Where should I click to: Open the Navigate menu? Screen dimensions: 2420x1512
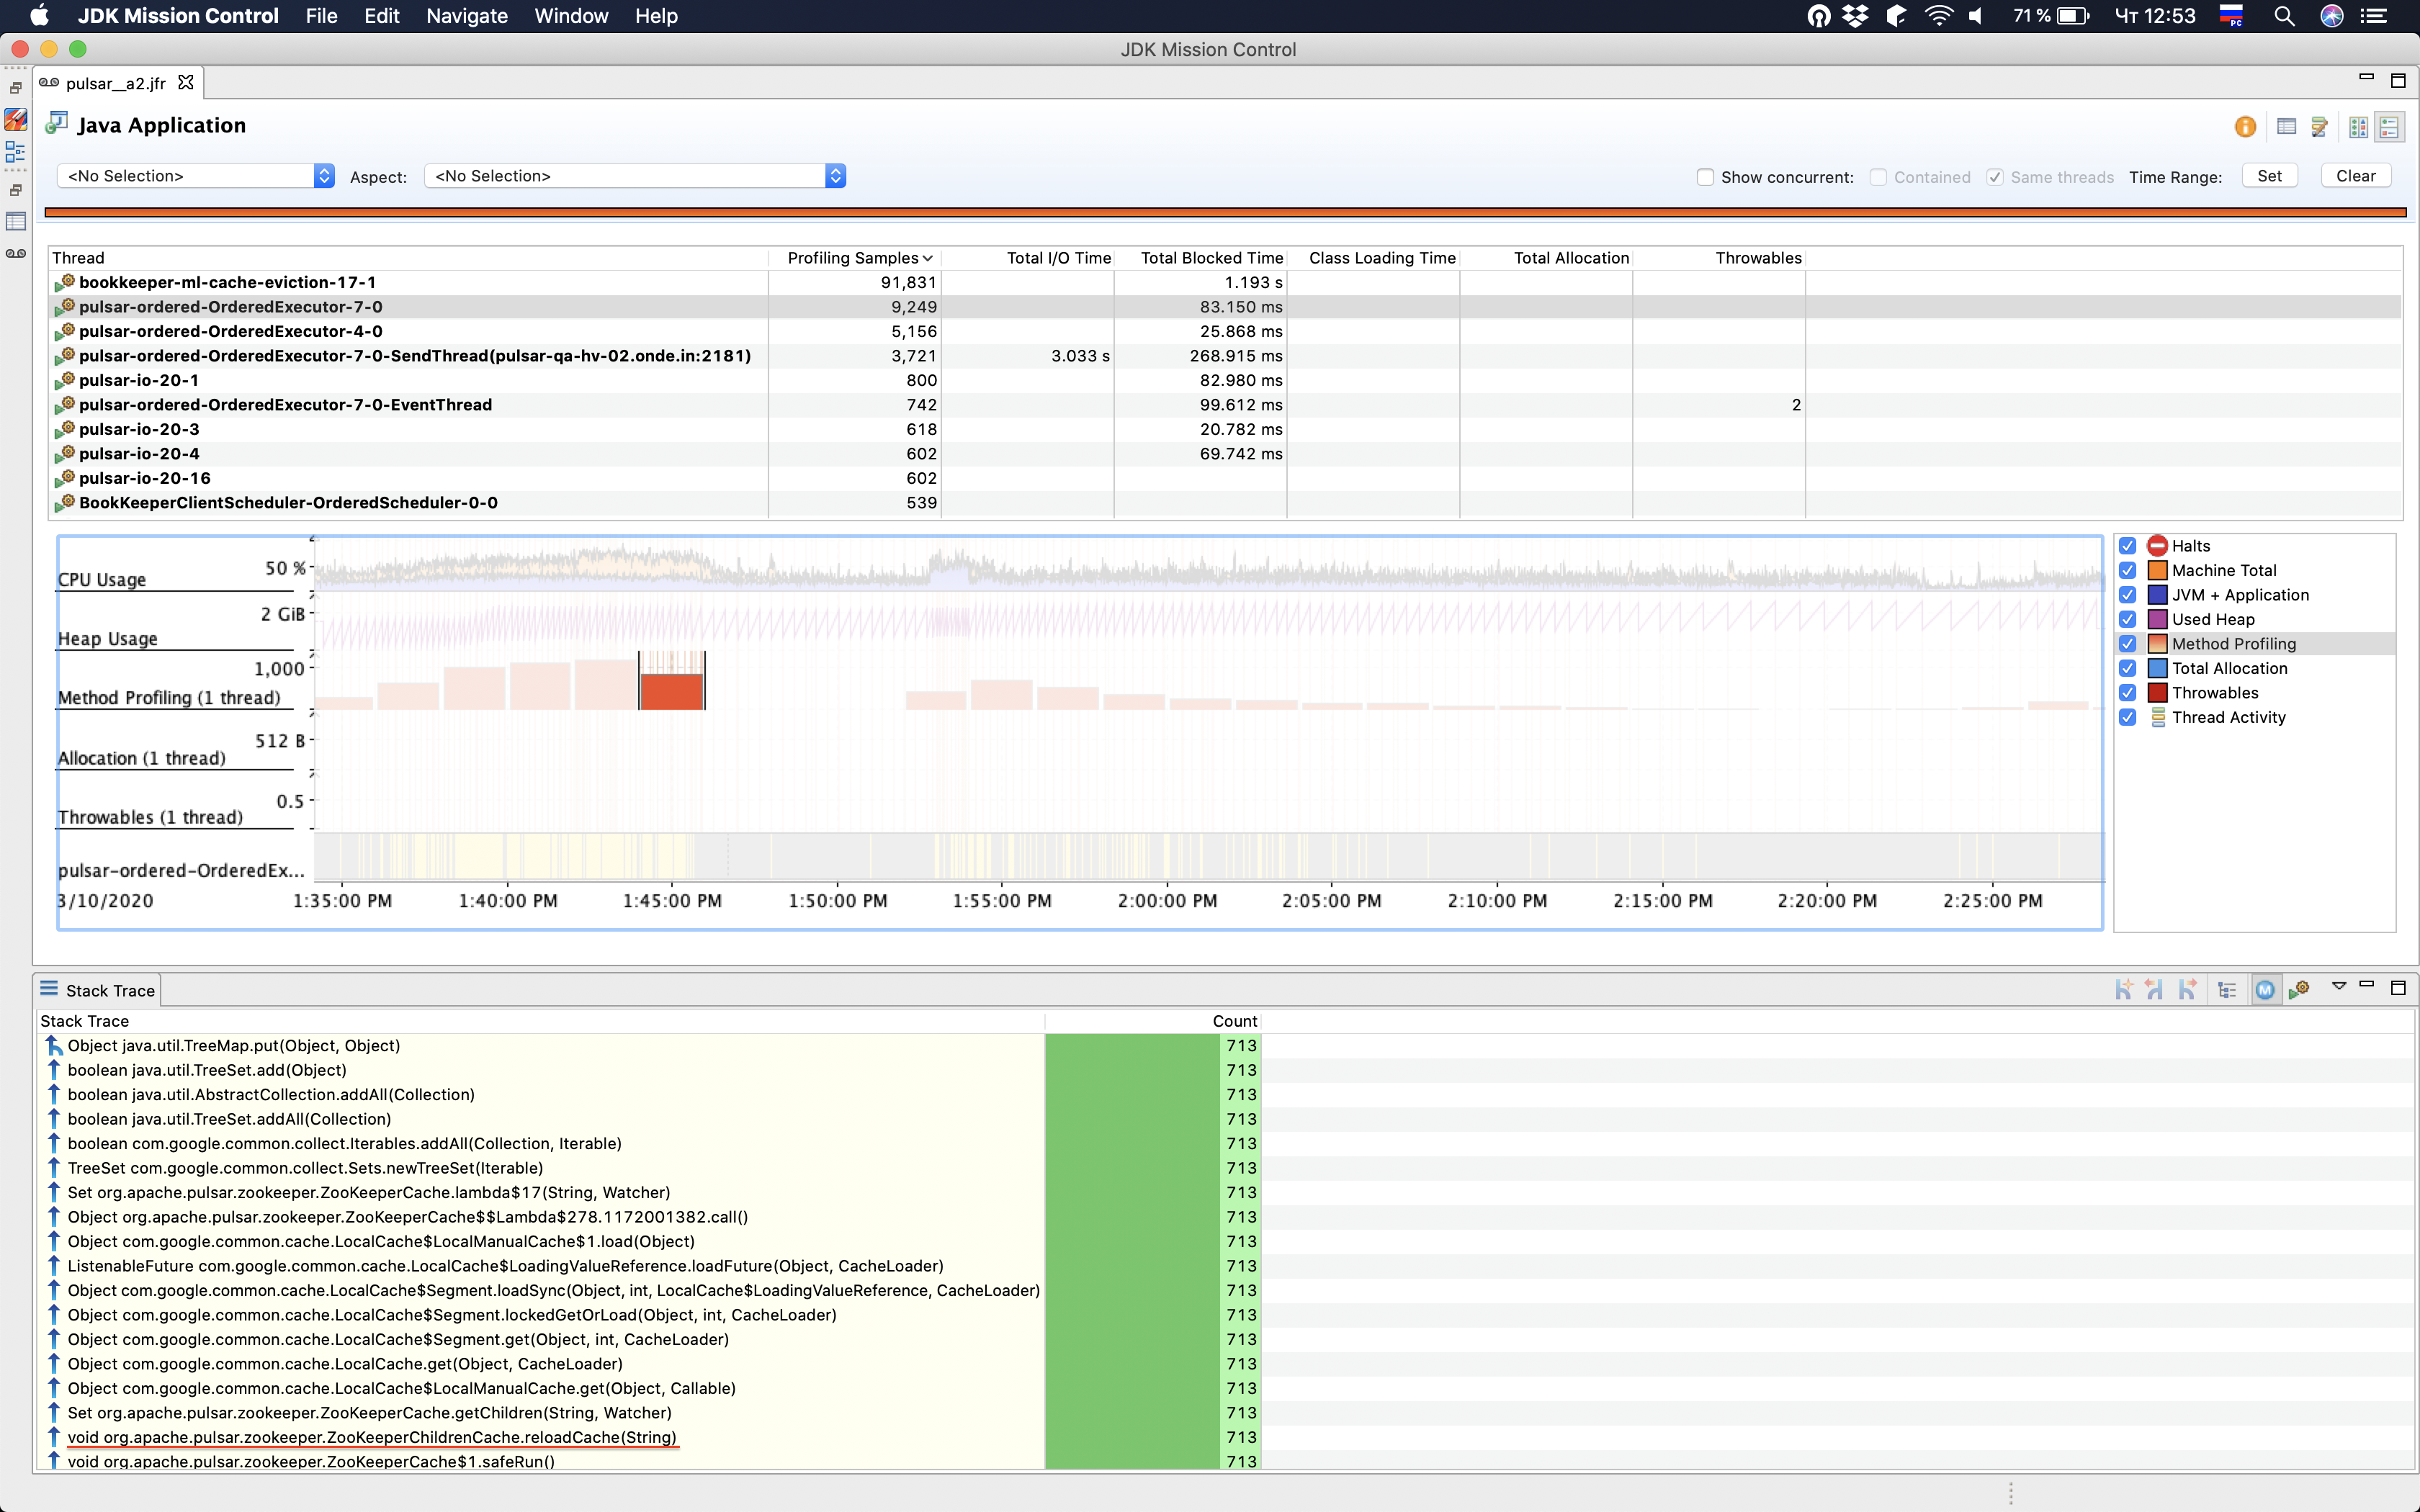click(x=466, y=16)
